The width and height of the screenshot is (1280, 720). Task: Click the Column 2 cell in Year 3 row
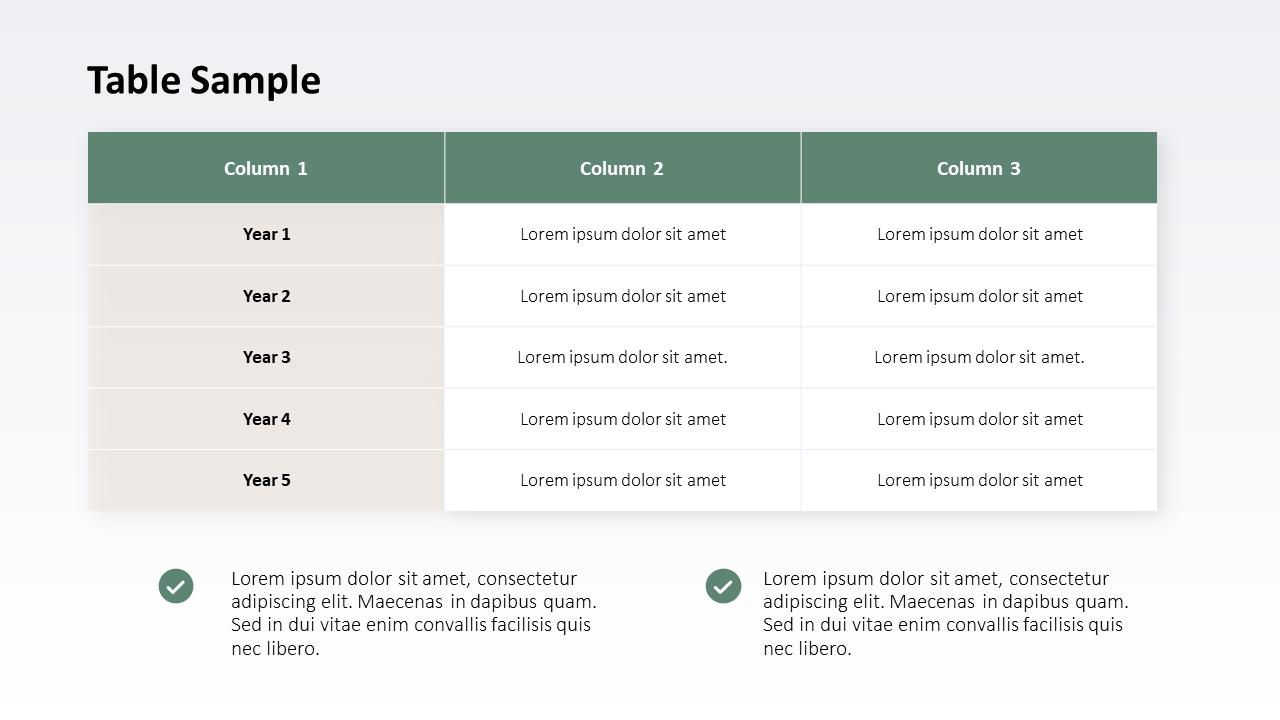[623, 357]
